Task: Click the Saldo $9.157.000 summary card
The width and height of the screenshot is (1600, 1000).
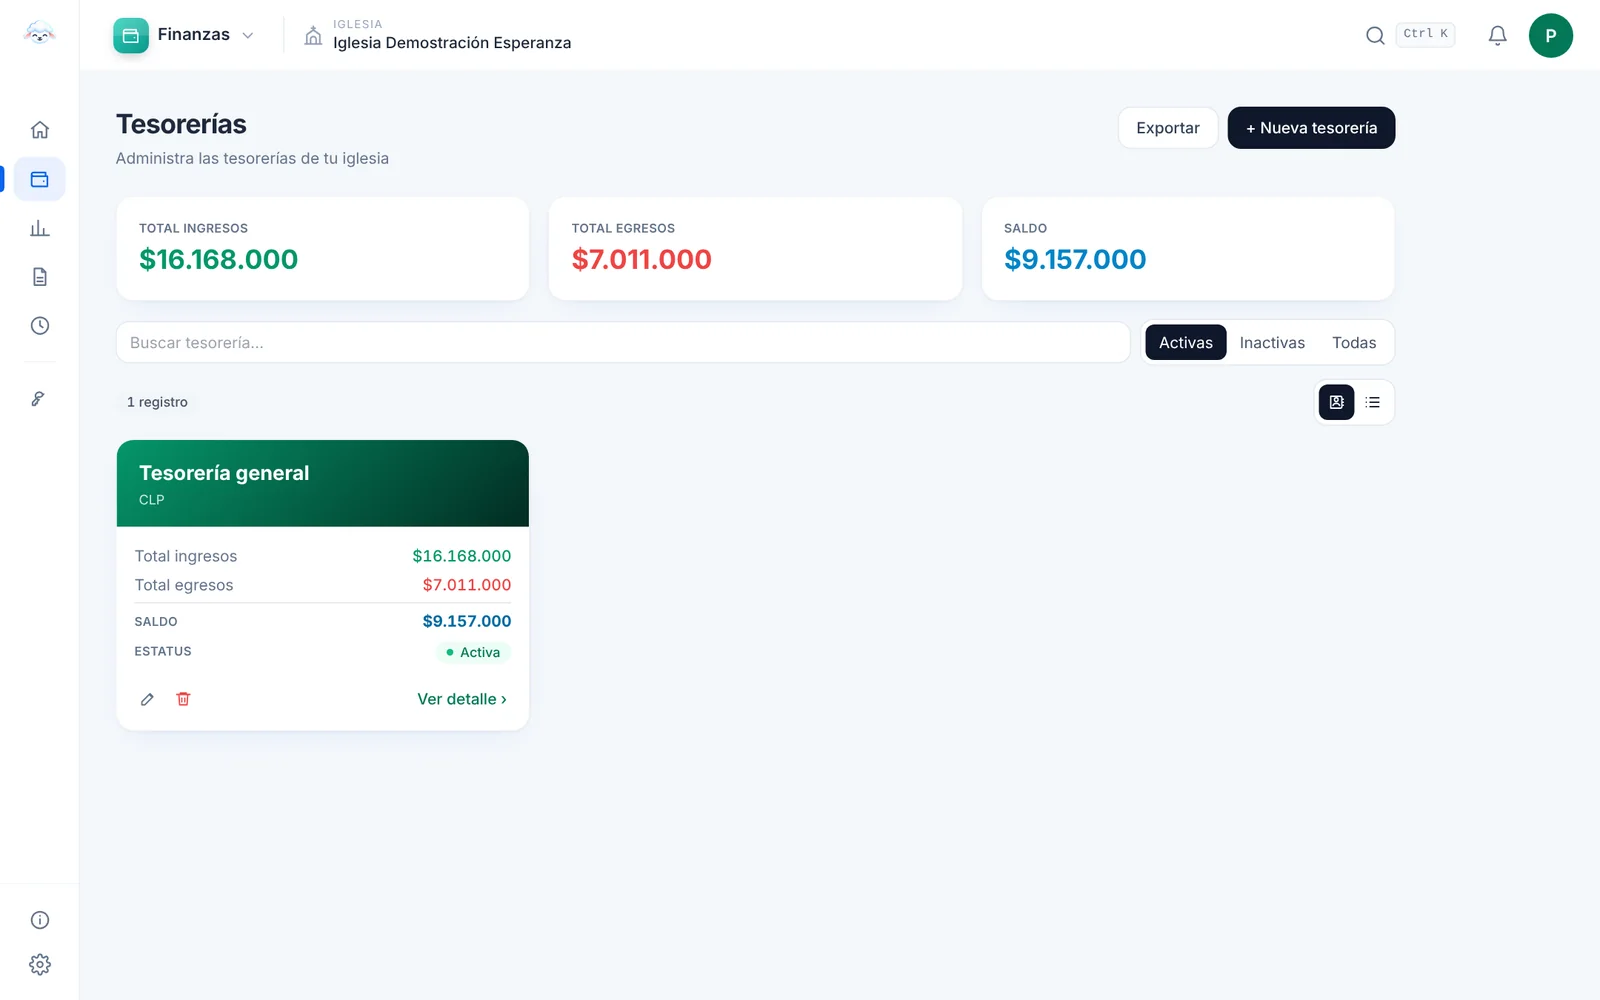Action: (x=1188, y=249)
